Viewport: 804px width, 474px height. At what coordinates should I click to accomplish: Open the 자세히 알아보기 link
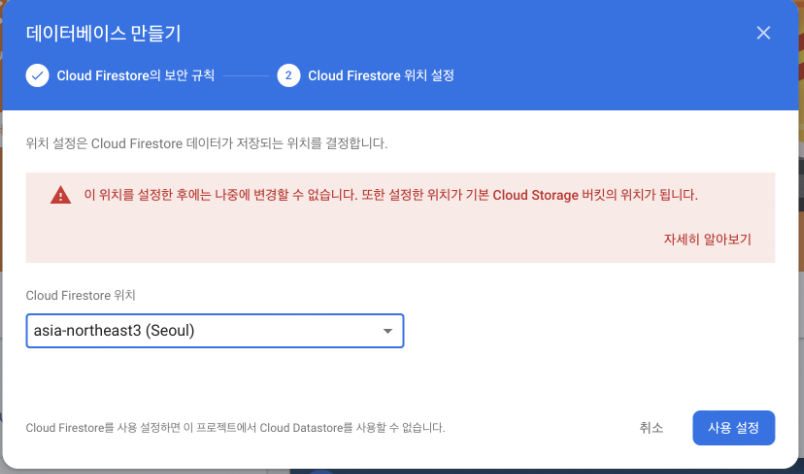[707, 239]
